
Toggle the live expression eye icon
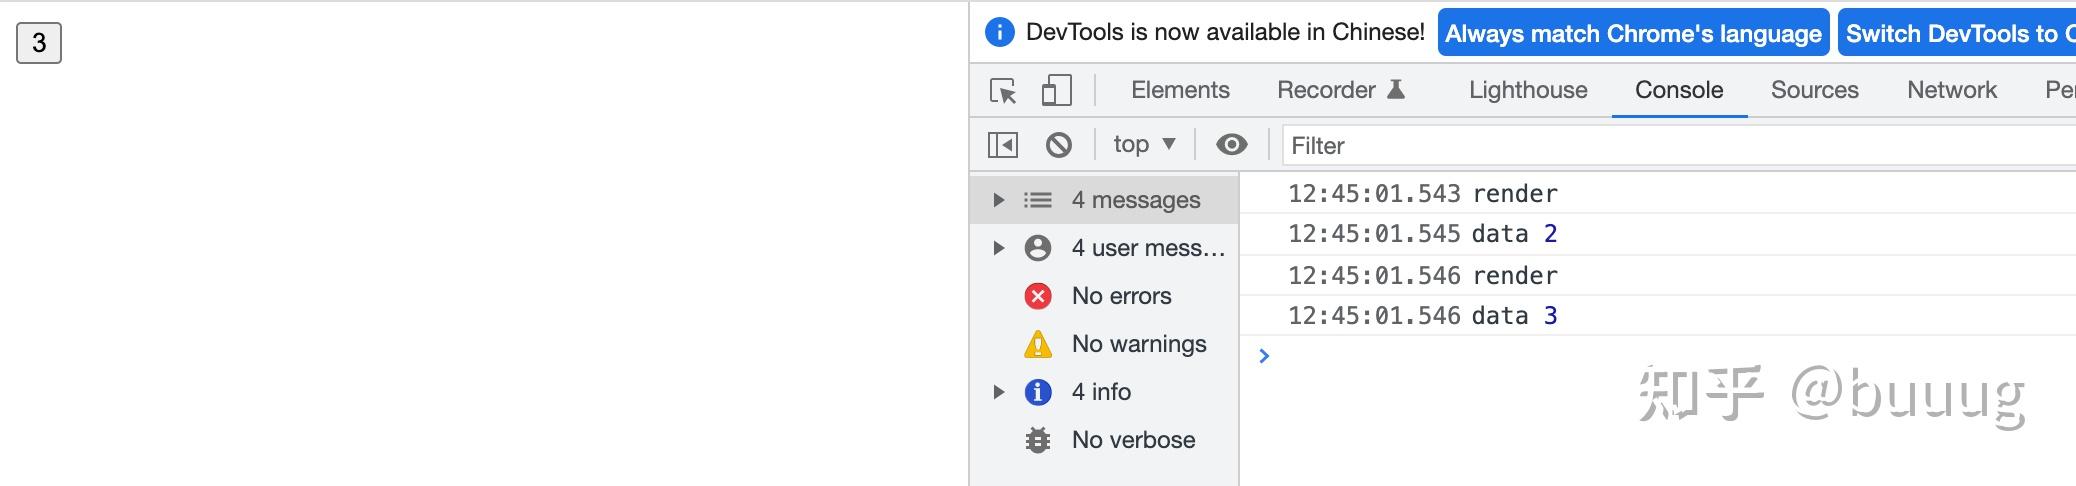coord(1231,145)
